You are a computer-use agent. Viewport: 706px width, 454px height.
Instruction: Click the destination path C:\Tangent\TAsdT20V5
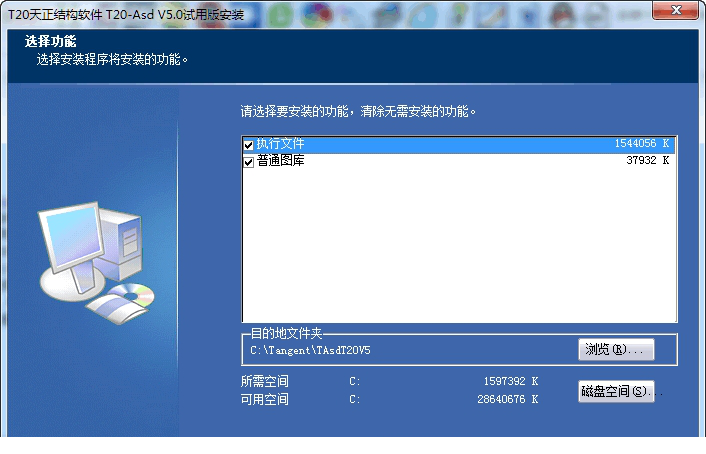click(x=310, y=350)
